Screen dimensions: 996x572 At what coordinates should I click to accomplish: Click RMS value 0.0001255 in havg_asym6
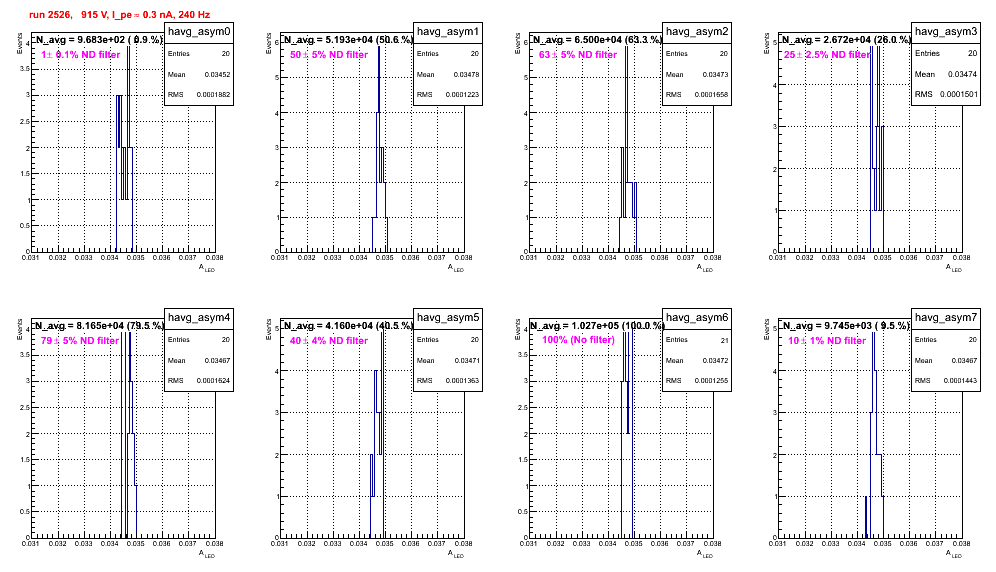(x=711, y=381)
